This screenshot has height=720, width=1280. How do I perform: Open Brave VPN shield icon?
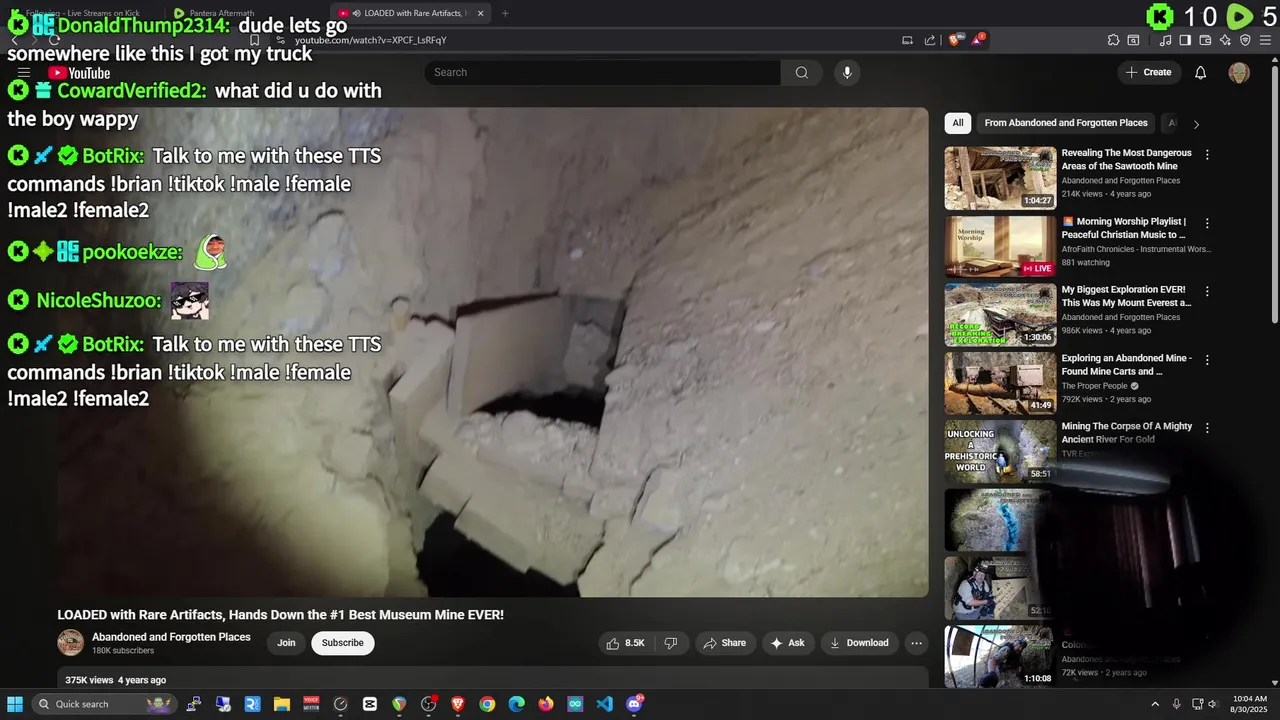pos(1245,40)
